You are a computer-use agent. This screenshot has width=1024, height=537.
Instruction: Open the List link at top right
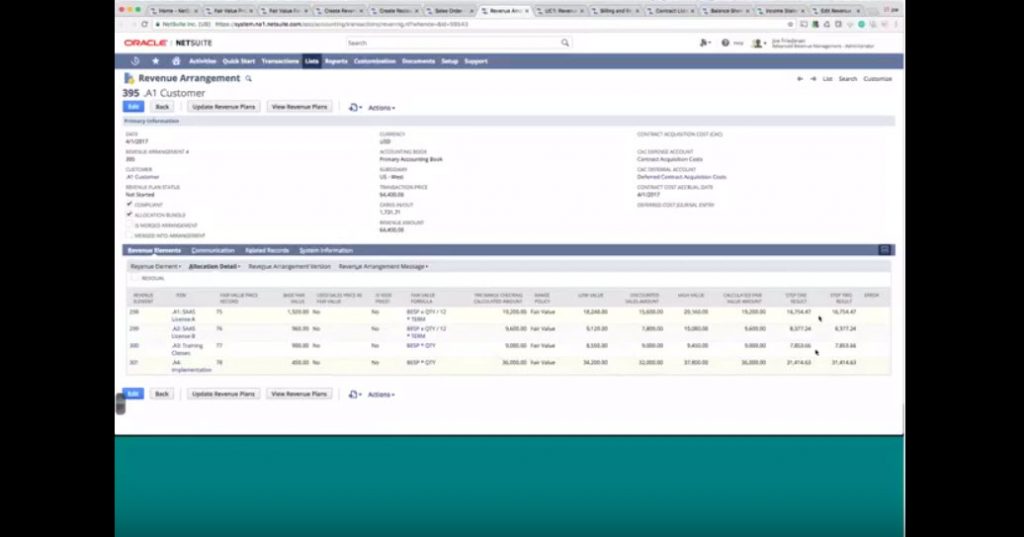tap(827, 78)
